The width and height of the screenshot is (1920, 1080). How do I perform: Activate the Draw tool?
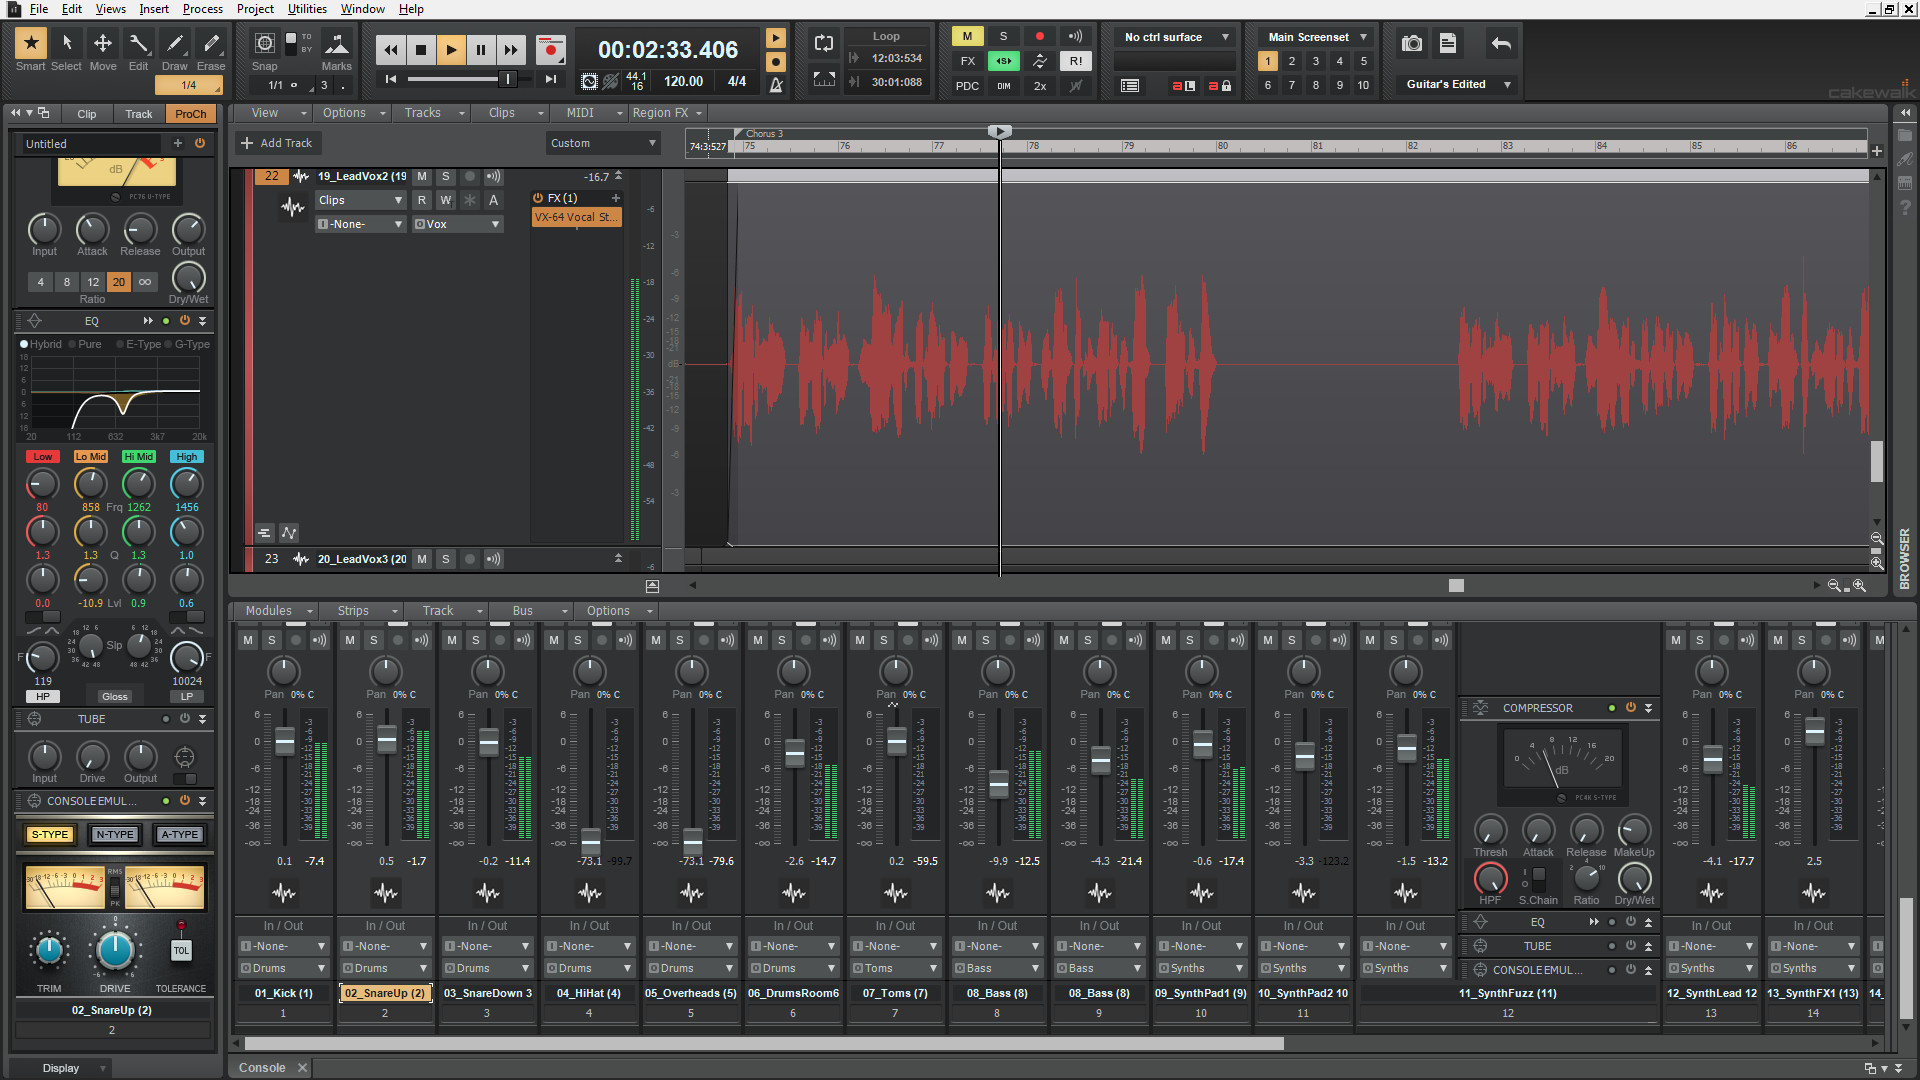[175, 44]
